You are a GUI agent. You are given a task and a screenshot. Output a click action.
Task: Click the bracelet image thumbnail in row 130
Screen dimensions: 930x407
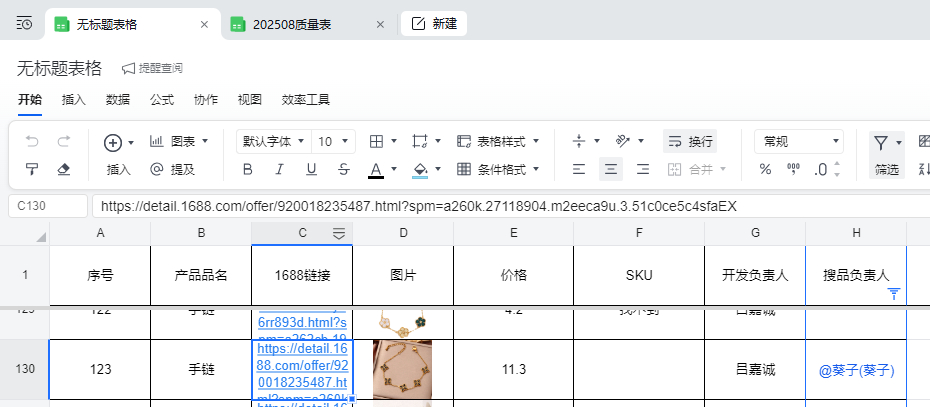(x=402, y=369)
